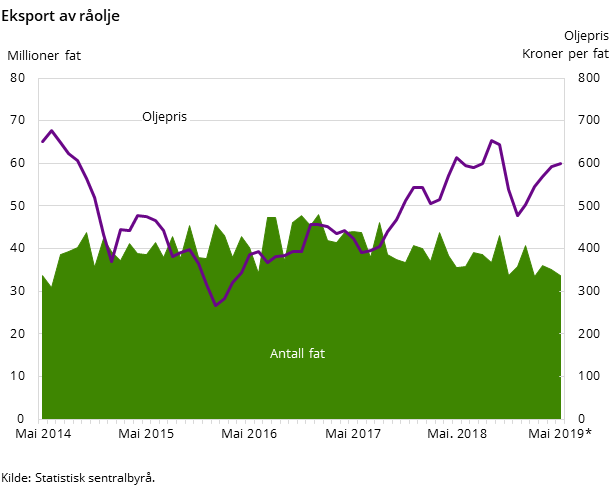Click the uppermost horizontal gridline in plot
Viewport: 610px width, 487px height.
(x=300, y=120)
